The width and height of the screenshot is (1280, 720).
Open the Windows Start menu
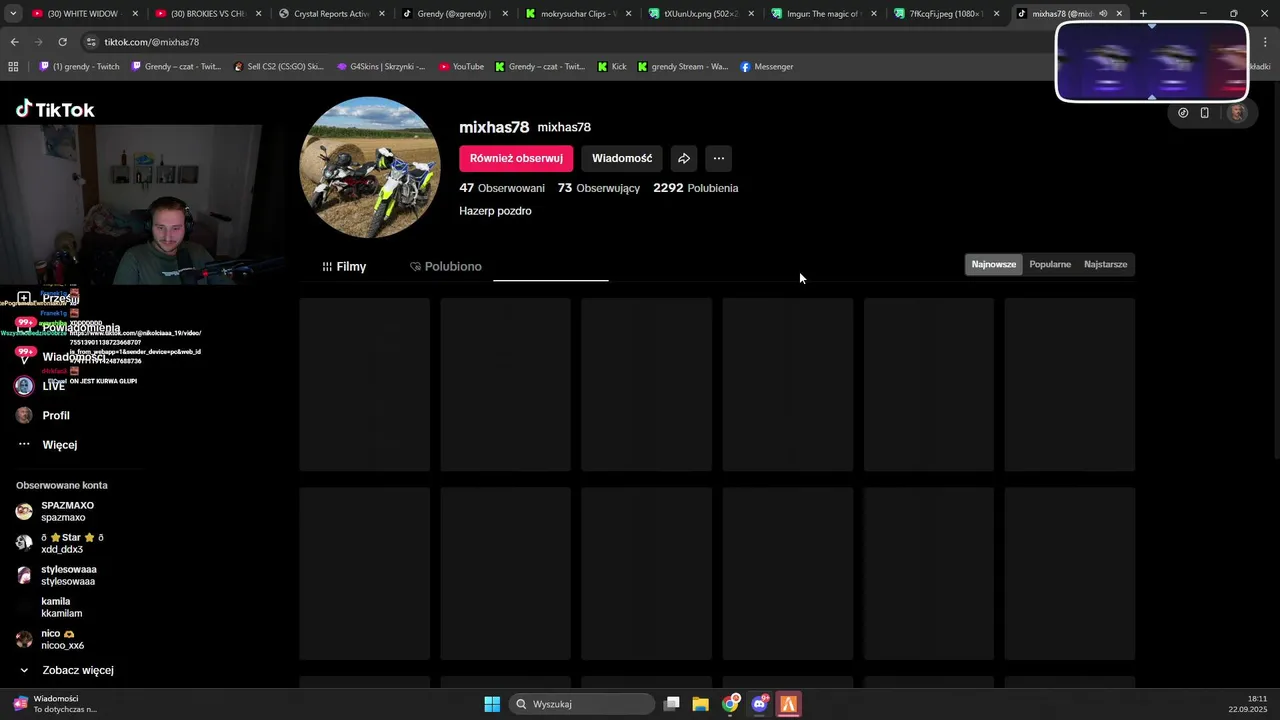492,704
